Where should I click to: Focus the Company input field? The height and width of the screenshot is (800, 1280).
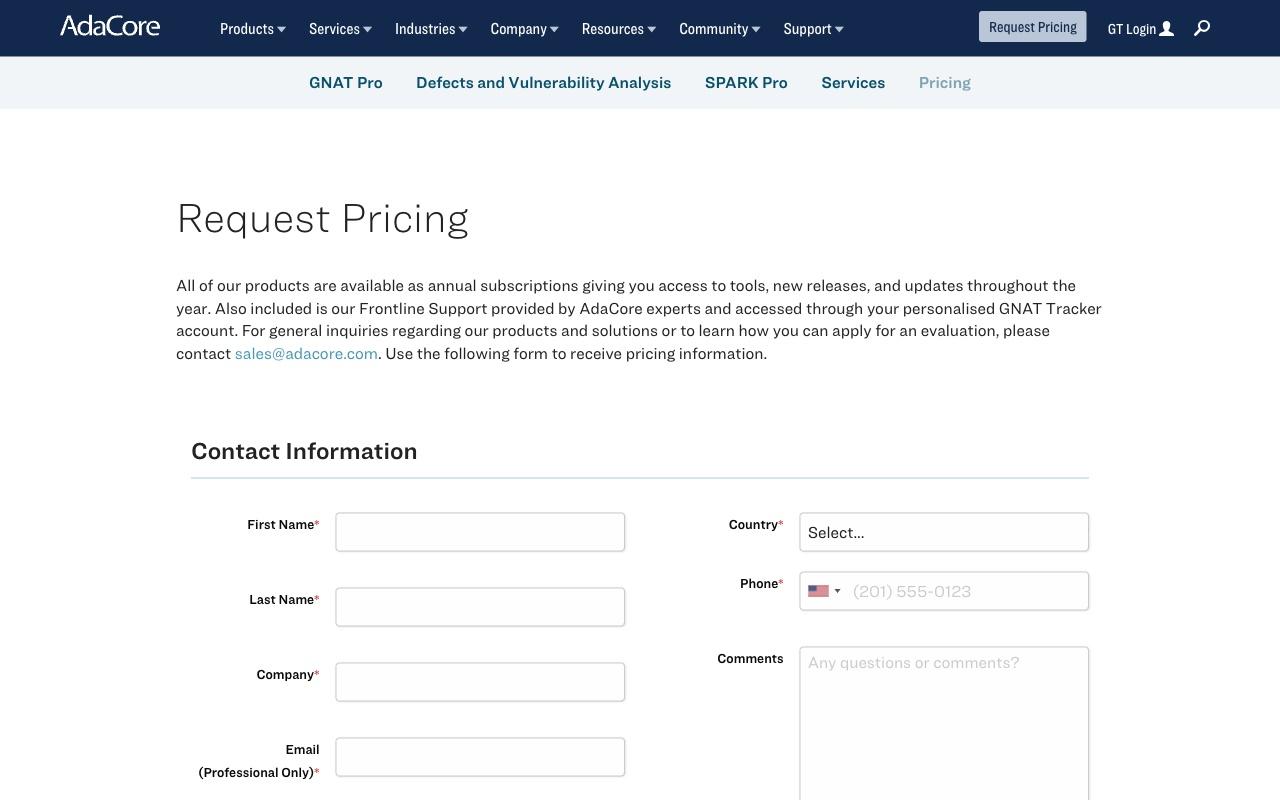[480, 682]
